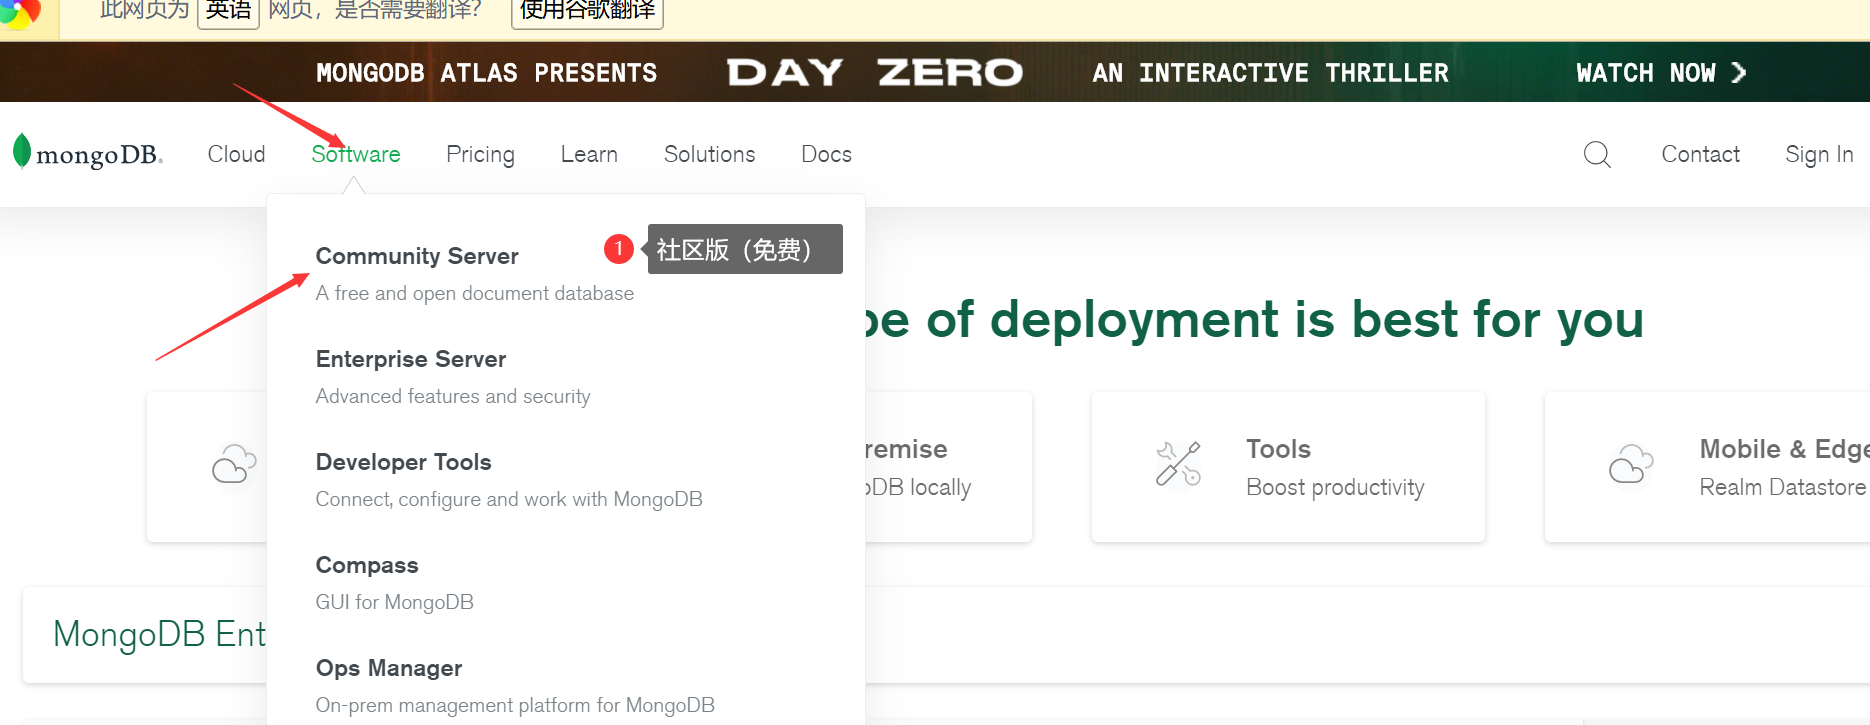Select Community Server from the dropdown
Screen dimensions: 1870x725
coord(417,256)
